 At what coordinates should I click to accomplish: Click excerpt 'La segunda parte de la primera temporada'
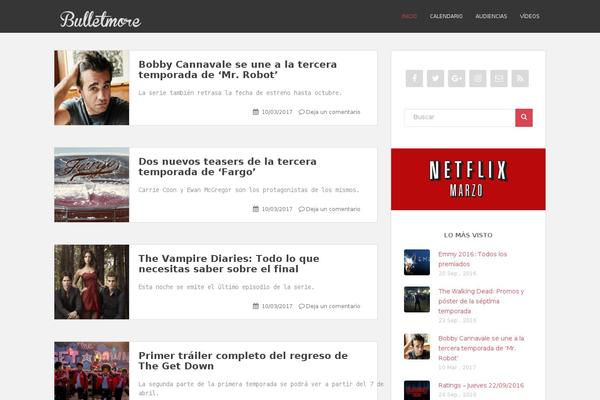point(261,389)
